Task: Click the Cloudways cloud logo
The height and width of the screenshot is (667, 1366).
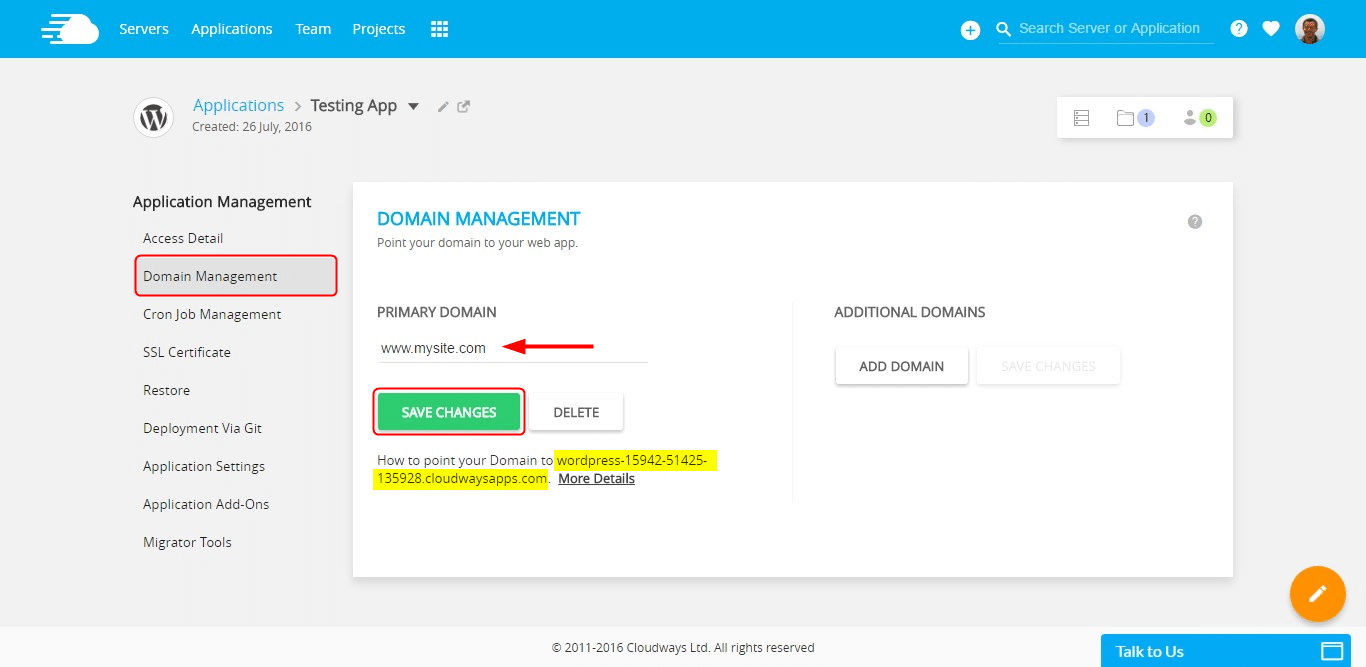Action: [x=70, y=29]
